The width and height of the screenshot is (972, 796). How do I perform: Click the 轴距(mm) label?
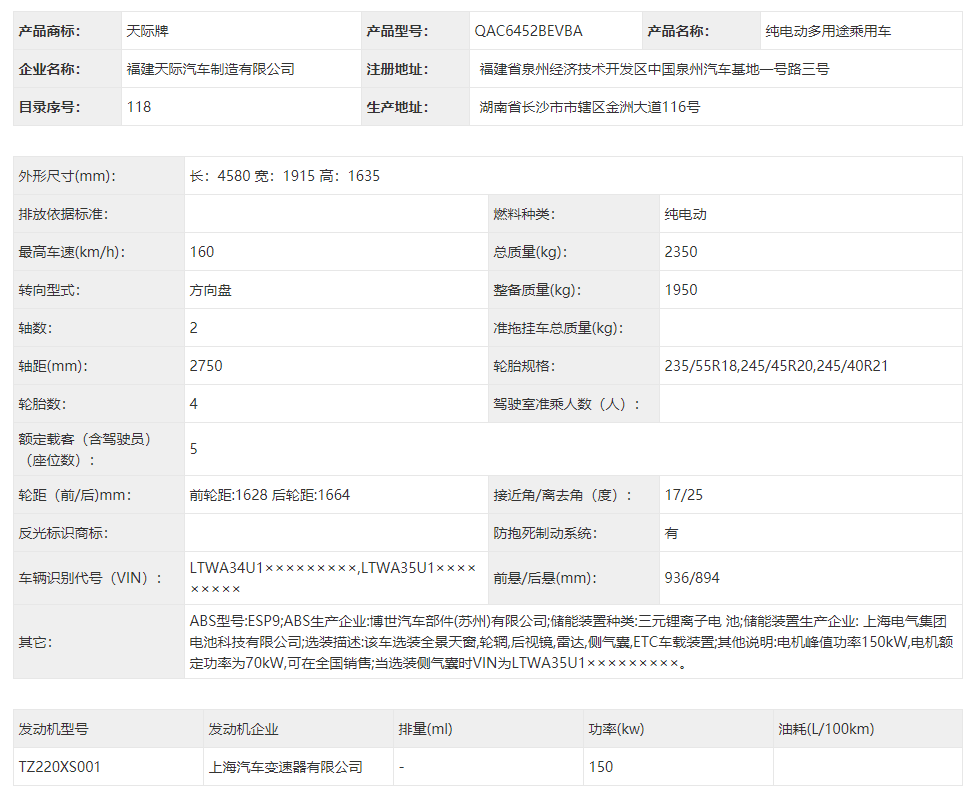click(x=53, y=366)
